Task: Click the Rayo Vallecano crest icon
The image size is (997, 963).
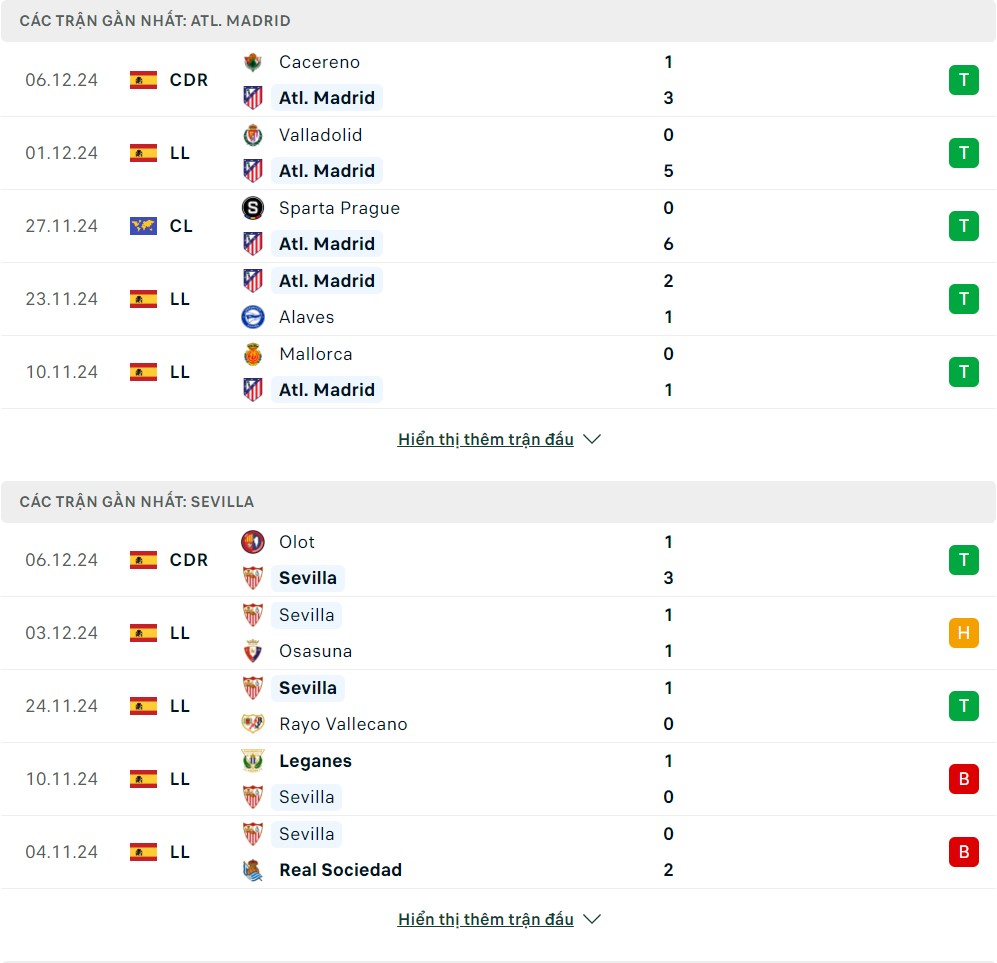Action: pyautogui.click(x=253, y=724)
